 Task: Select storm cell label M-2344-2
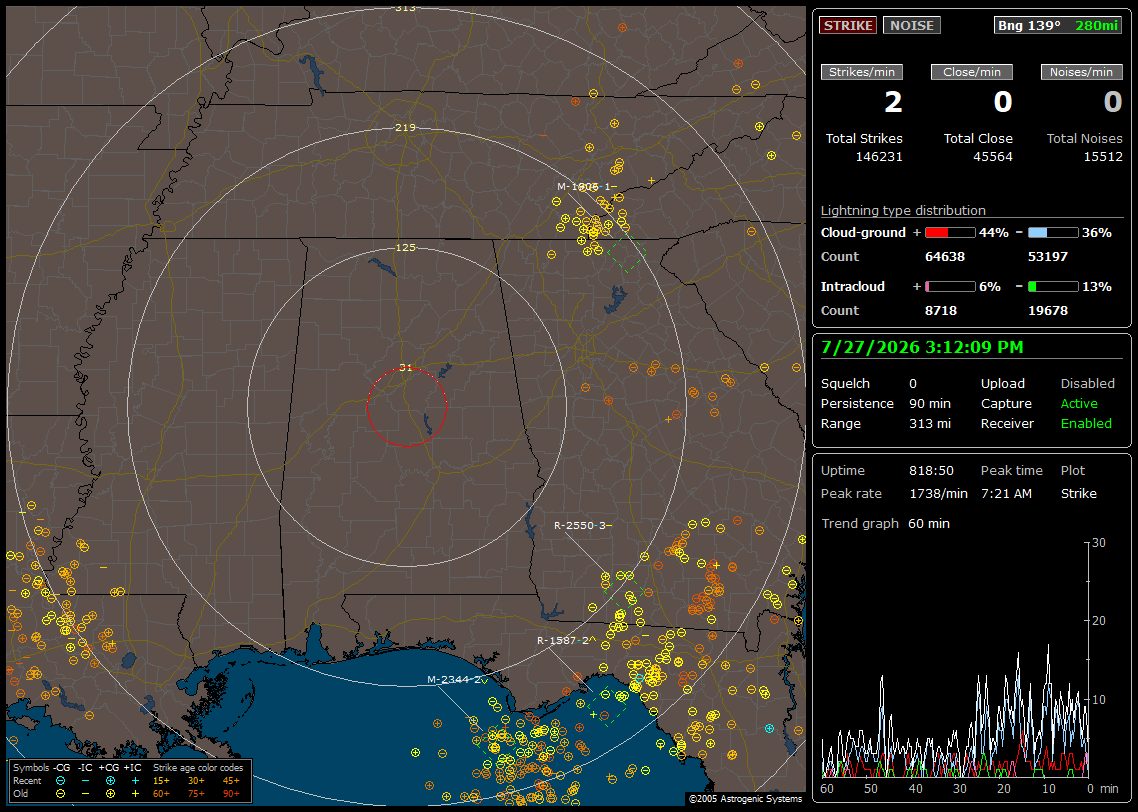click(x=454, y=679)
